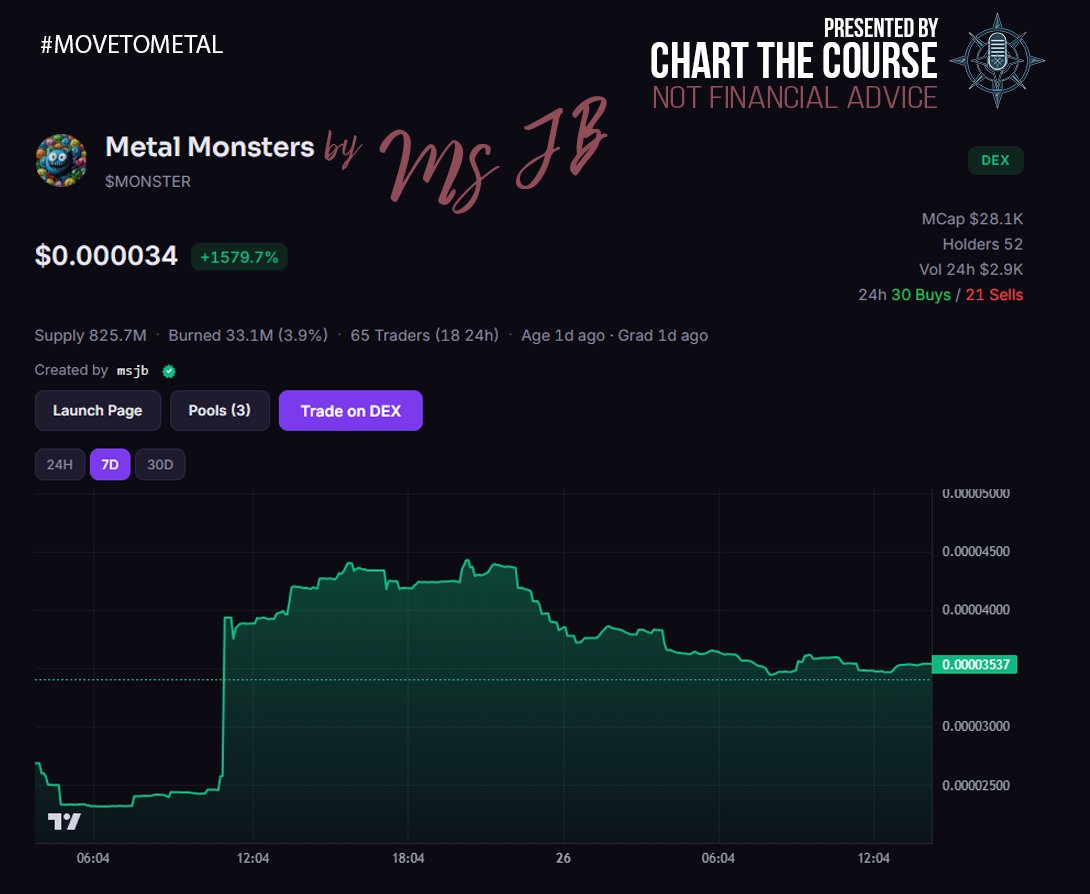Click Trade on DEX

tap(351, 410)
